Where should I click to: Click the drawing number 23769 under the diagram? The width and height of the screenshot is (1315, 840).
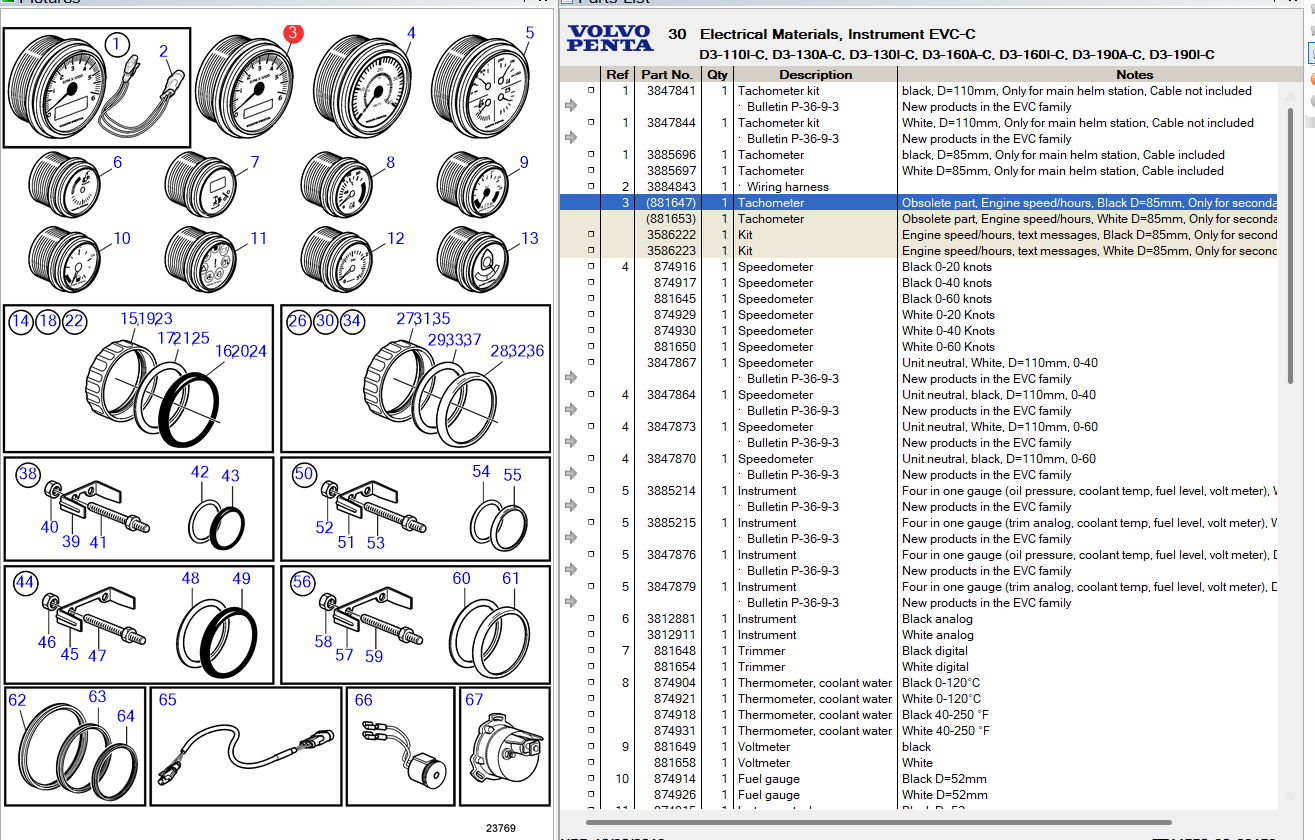[501, 828]
